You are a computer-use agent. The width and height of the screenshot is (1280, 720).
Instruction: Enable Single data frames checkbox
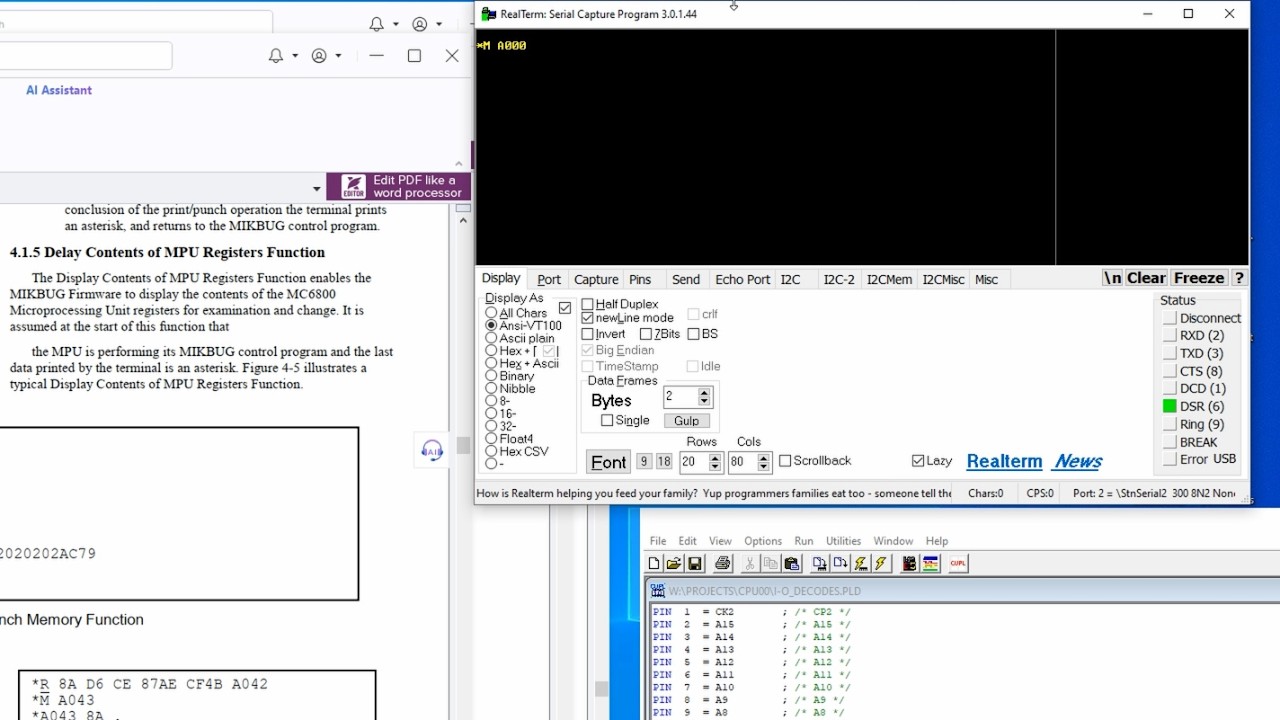(607, 421)
